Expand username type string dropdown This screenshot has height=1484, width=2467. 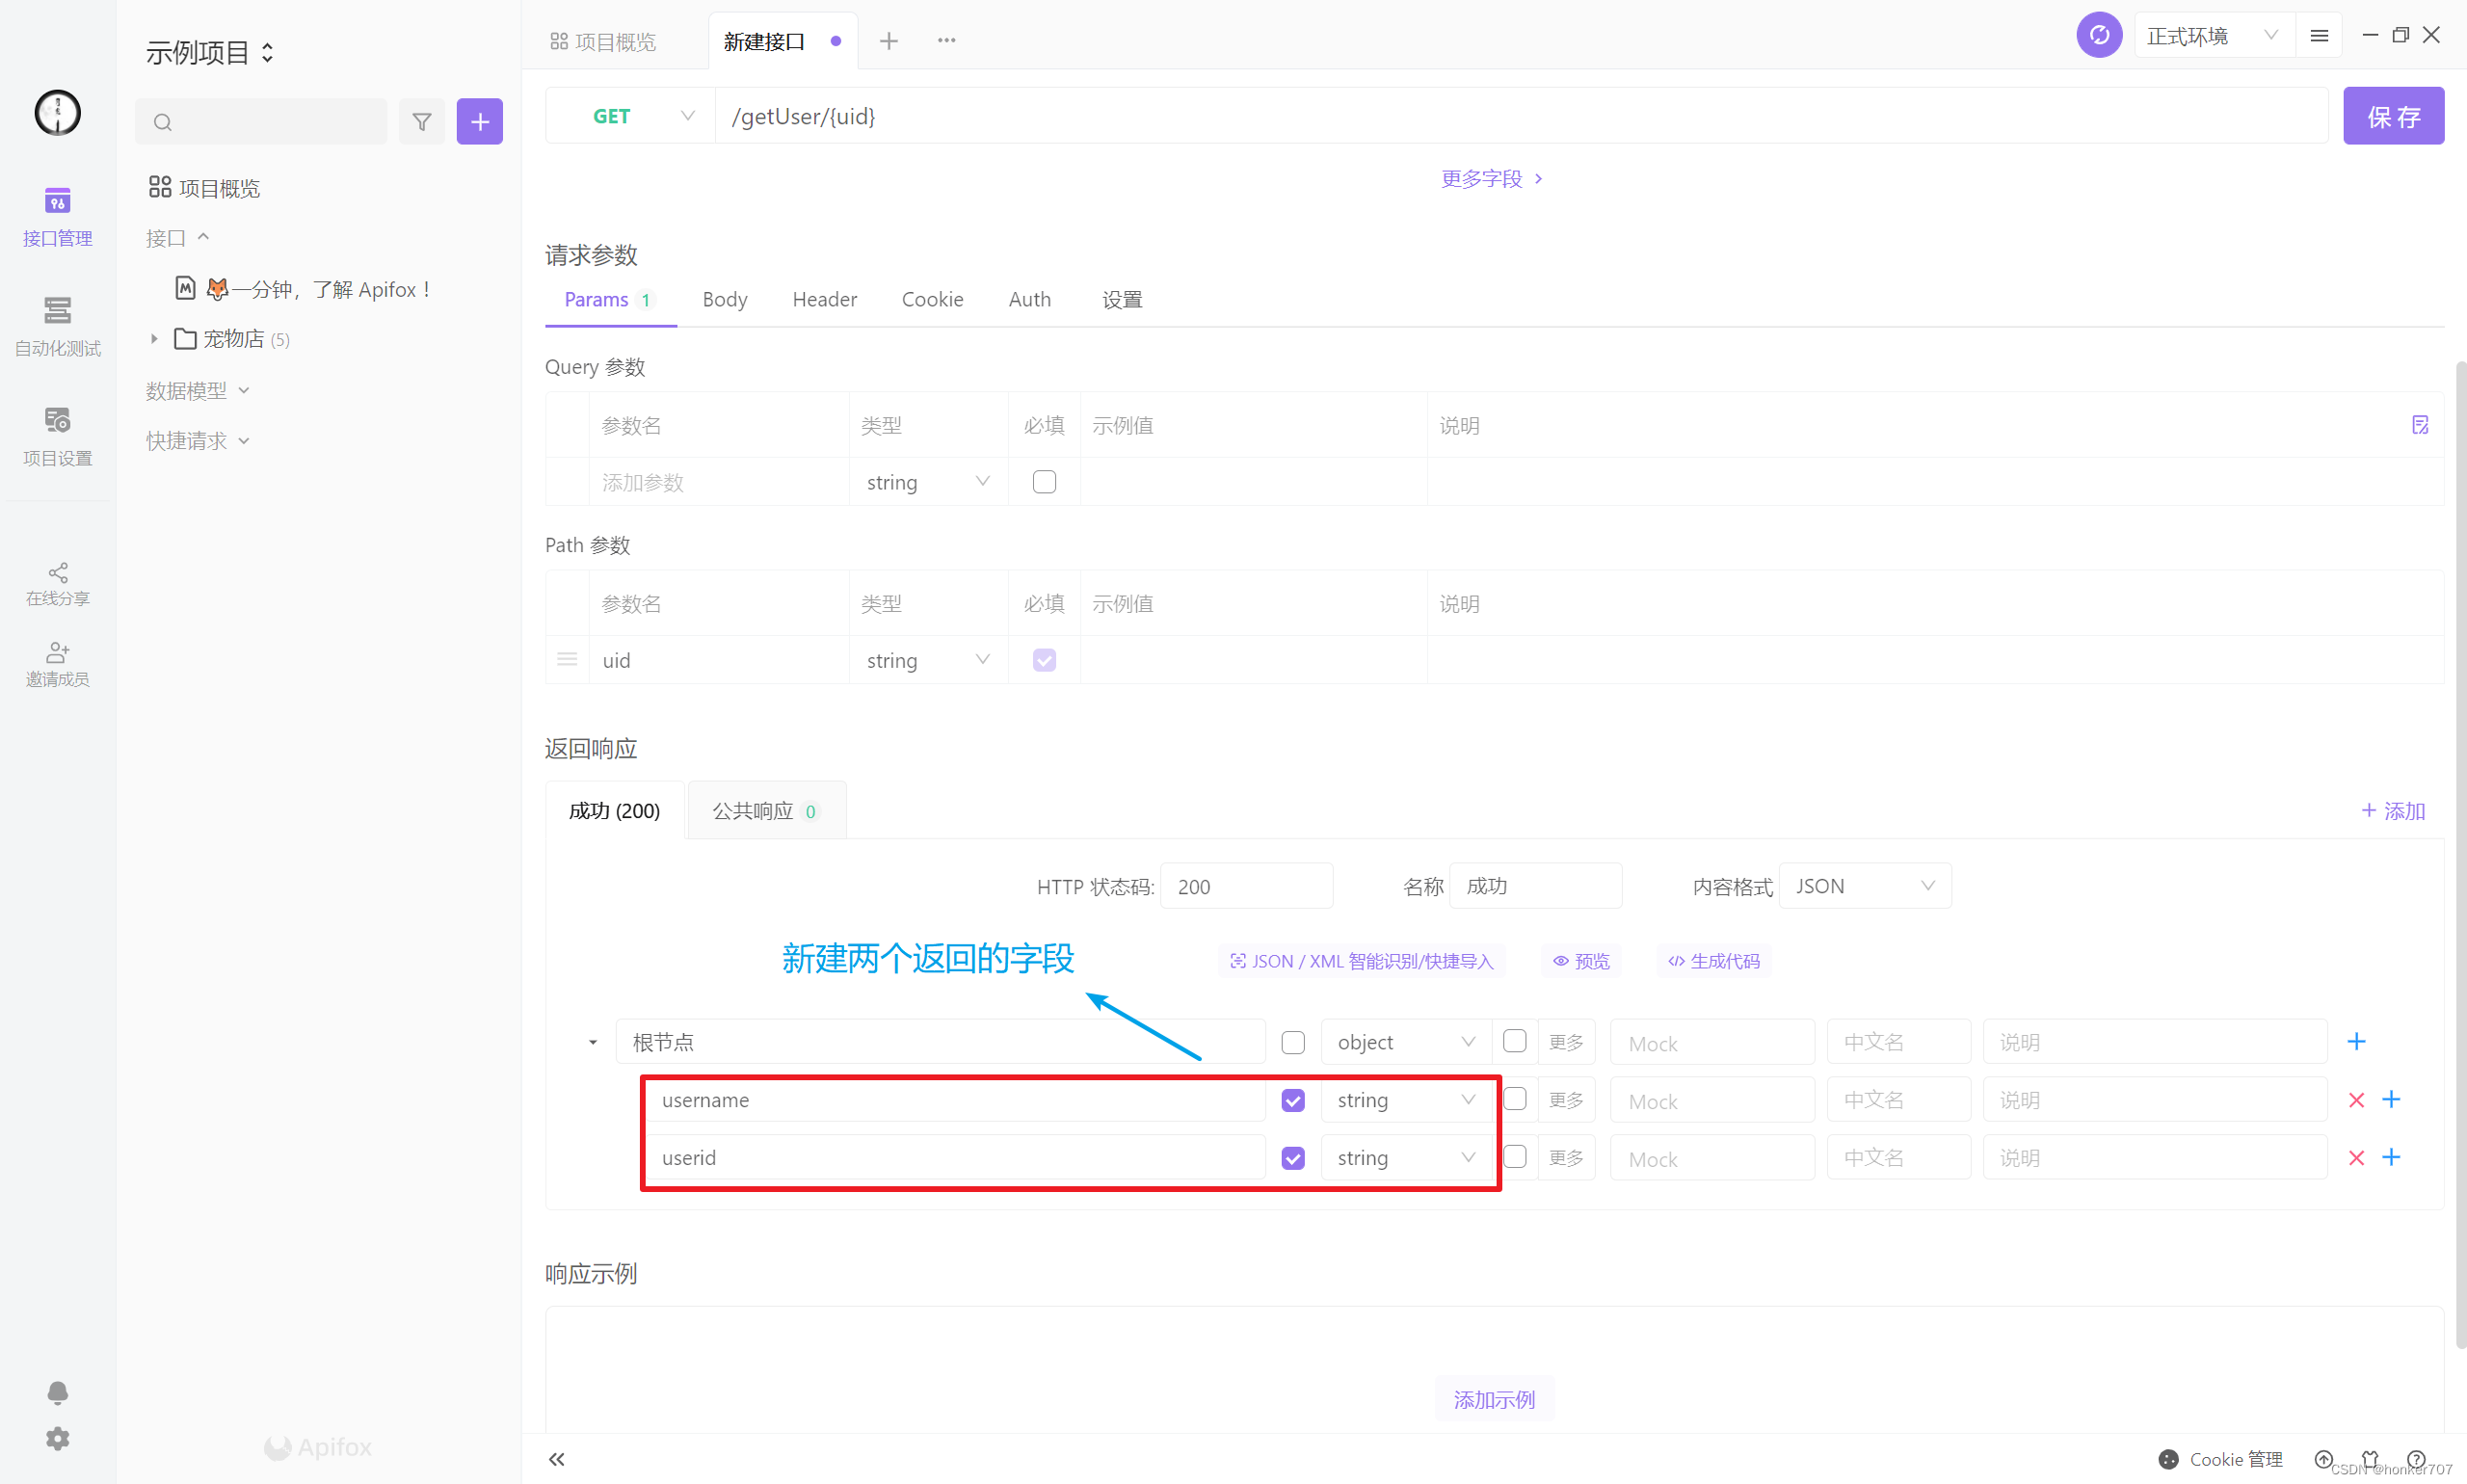tap(1470, 1098)
